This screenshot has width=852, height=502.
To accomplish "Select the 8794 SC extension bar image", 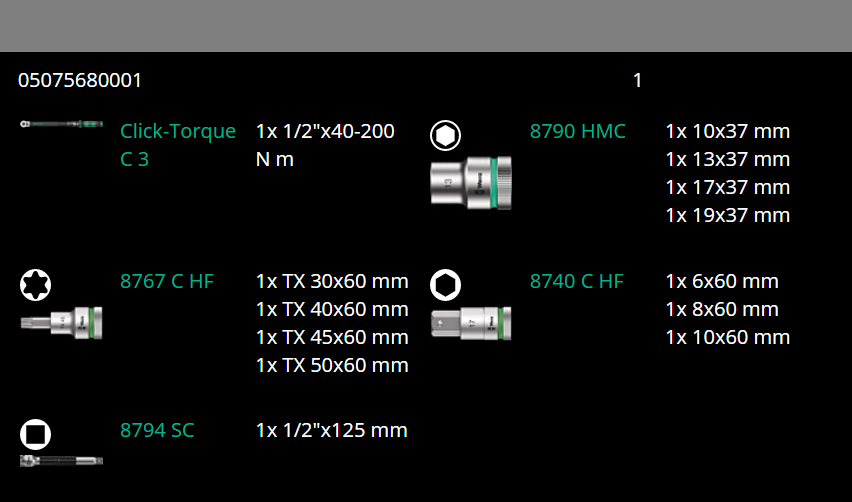I will click(61, 460).
